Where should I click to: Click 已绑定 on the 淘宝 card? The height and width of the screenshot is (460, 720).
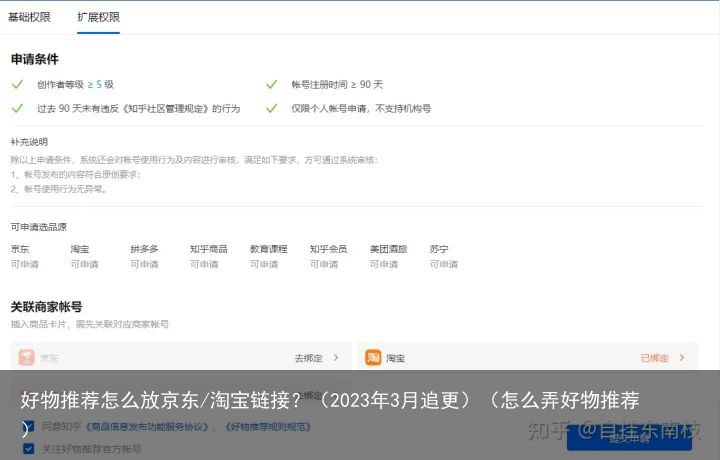(654, 358)
